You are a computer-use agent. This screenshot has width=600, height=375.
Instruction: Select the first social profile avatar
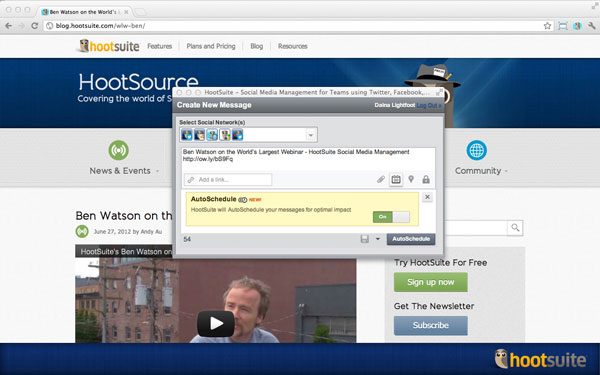coord(187,135)
